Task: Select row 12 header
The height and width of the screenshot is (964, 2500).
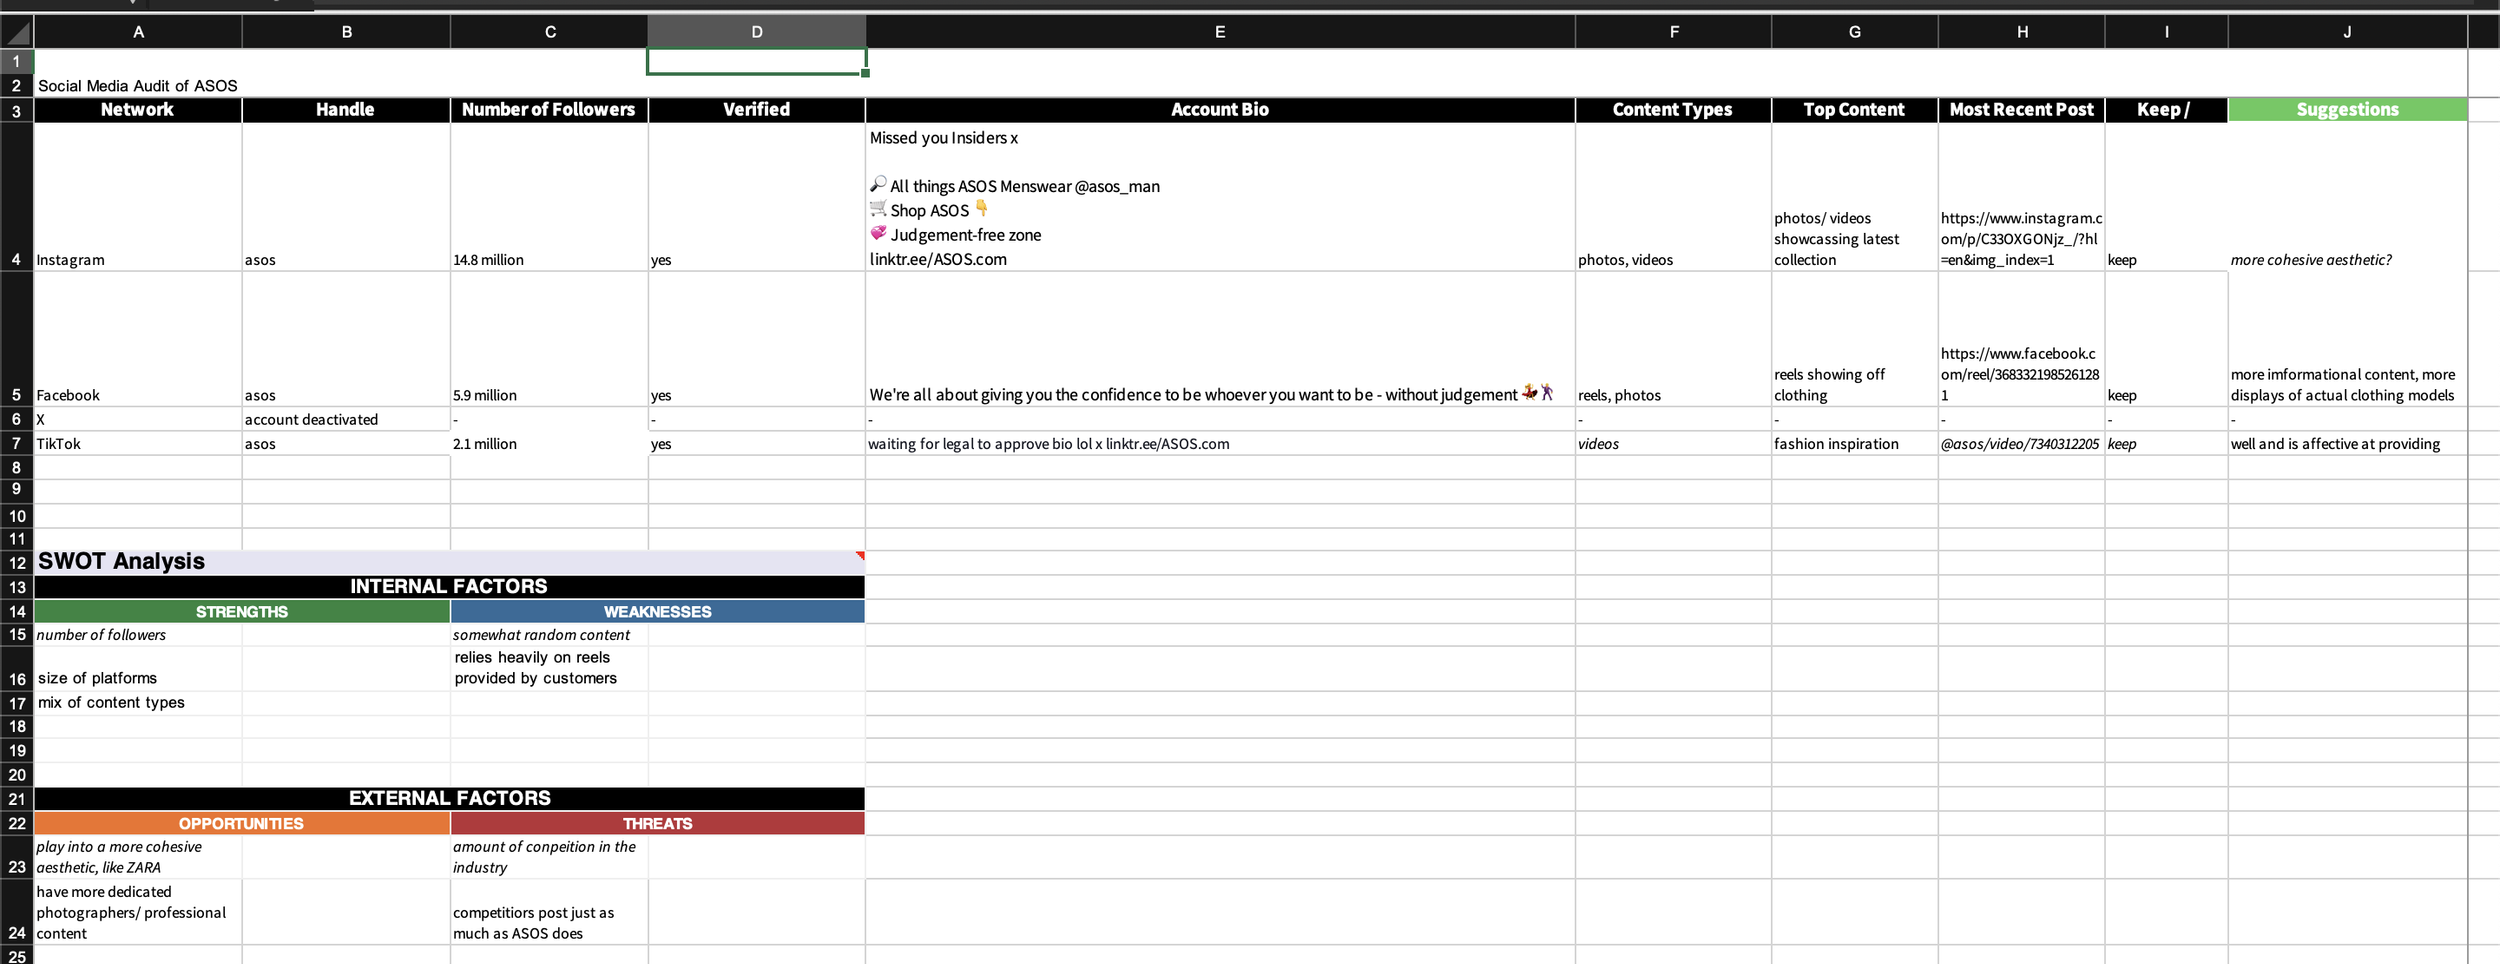Action: click(17, 562)
